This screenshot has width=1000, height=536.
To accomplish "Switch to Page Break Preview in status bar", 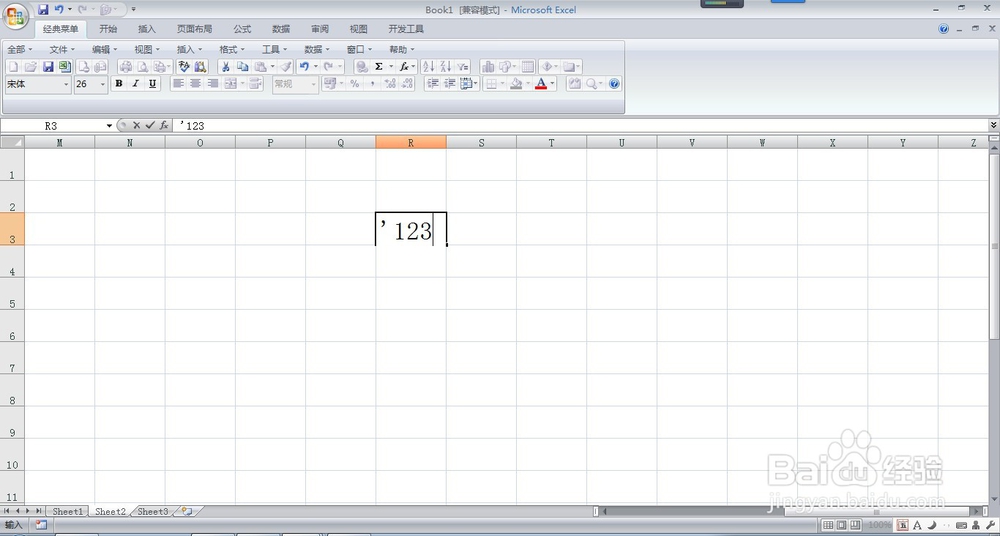I will [856, 525].
